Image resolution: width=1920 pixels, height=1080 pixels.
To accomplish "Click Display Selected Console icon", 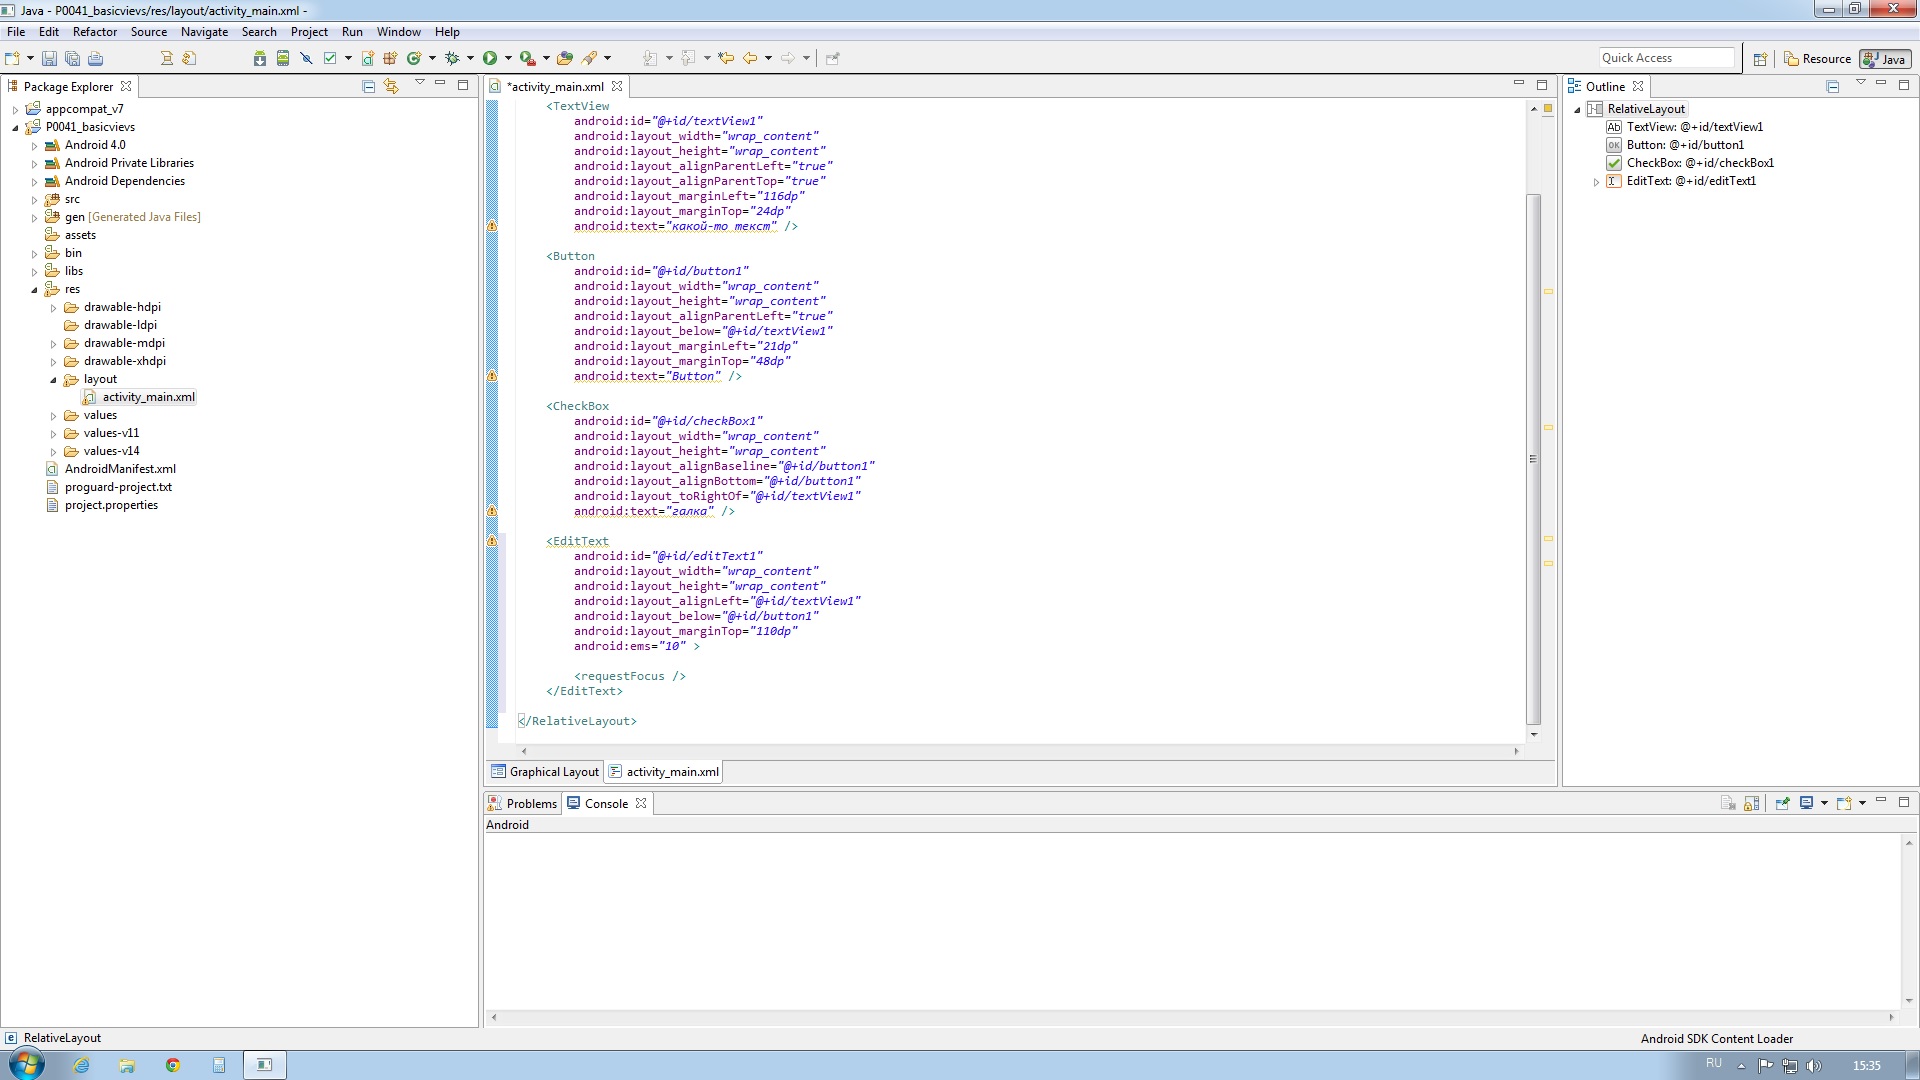I will [x=1806, y=803].
